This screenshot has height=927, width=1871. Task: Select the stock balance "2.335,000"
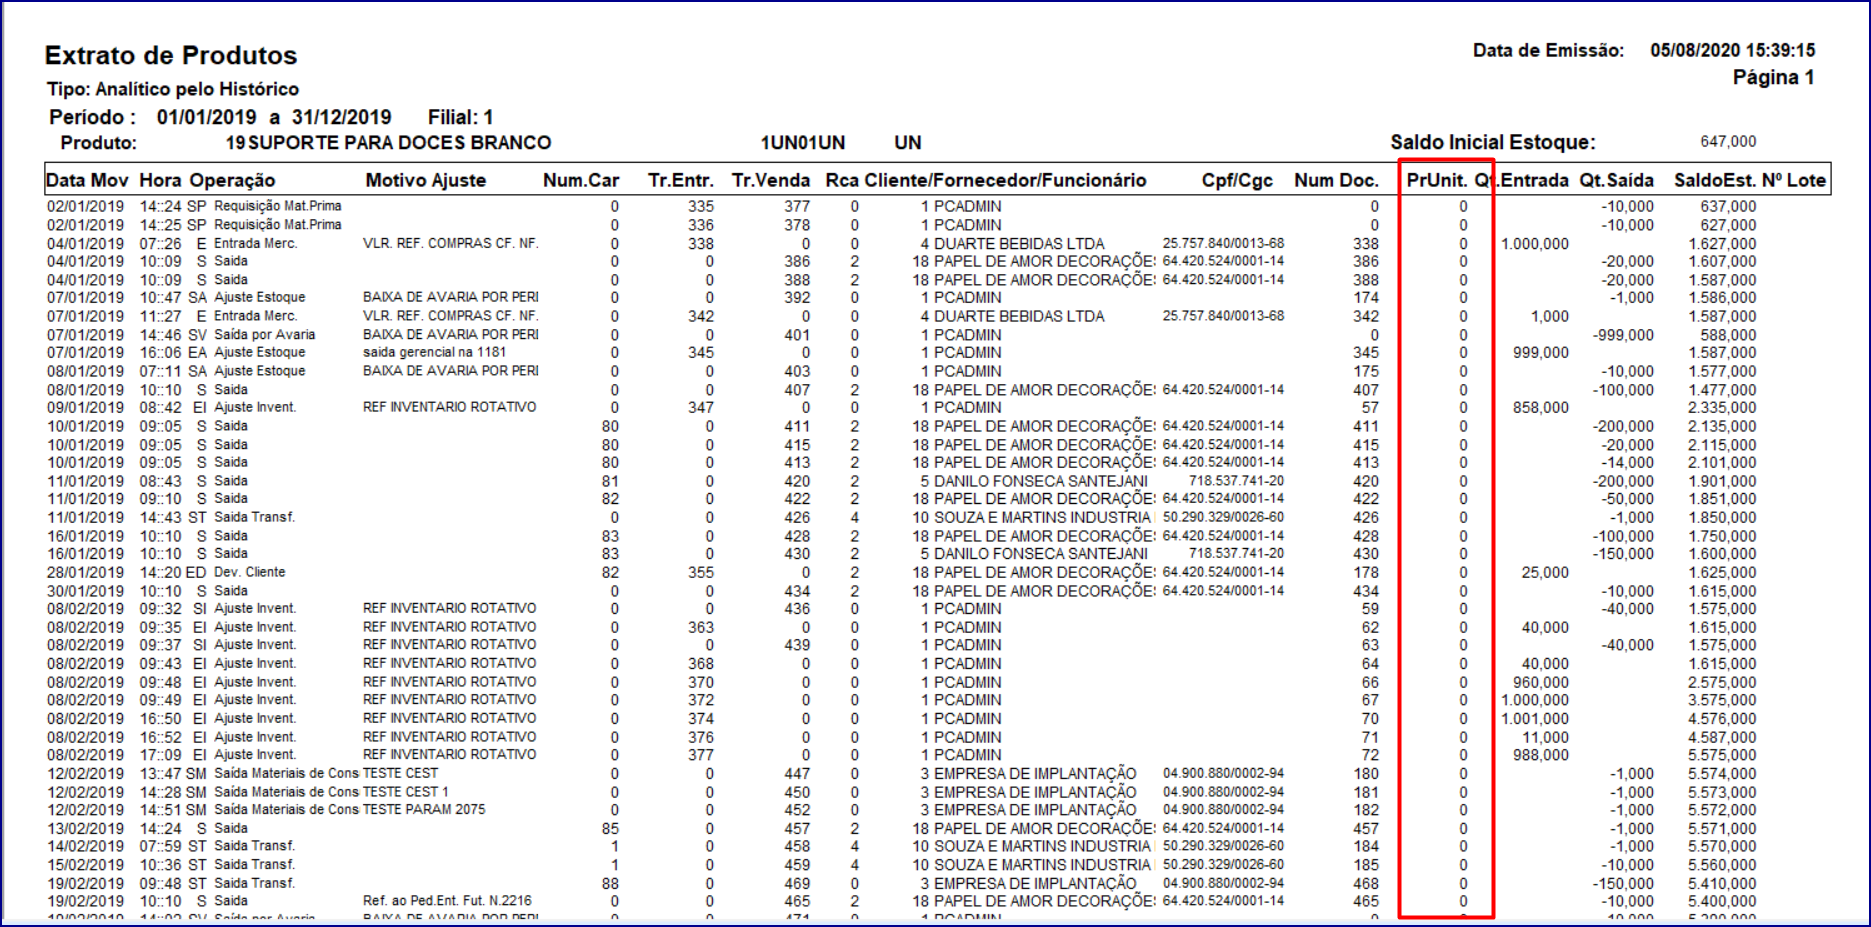[1722, 408]
